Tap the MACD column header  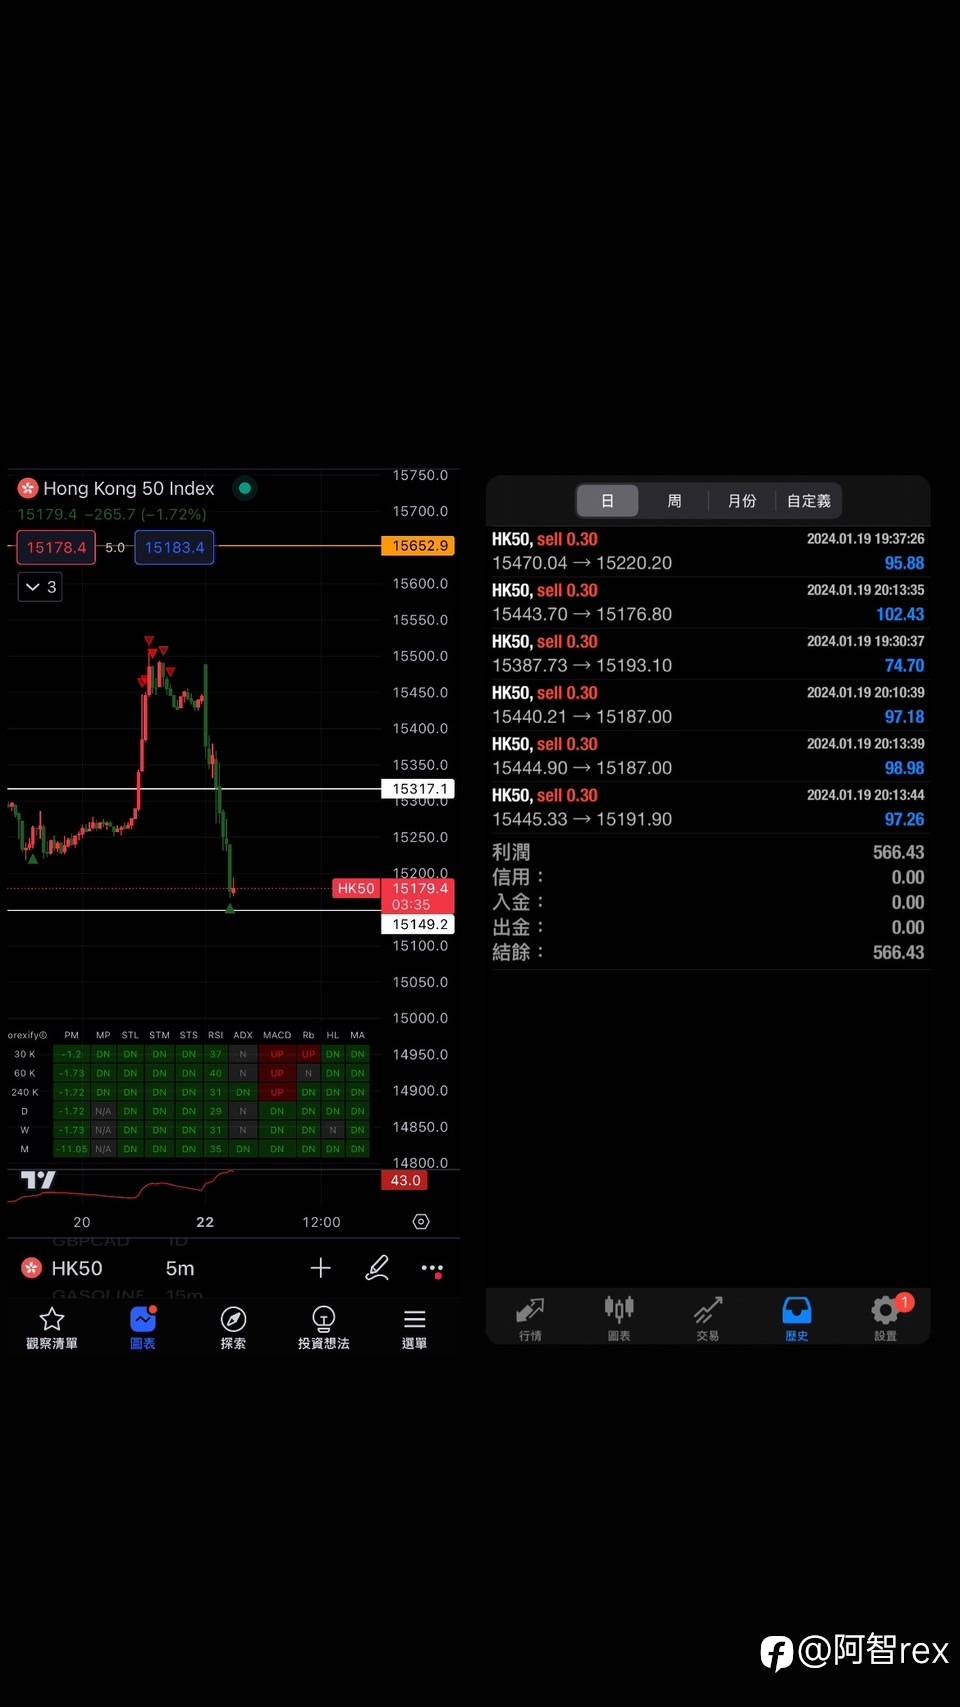277,1035
